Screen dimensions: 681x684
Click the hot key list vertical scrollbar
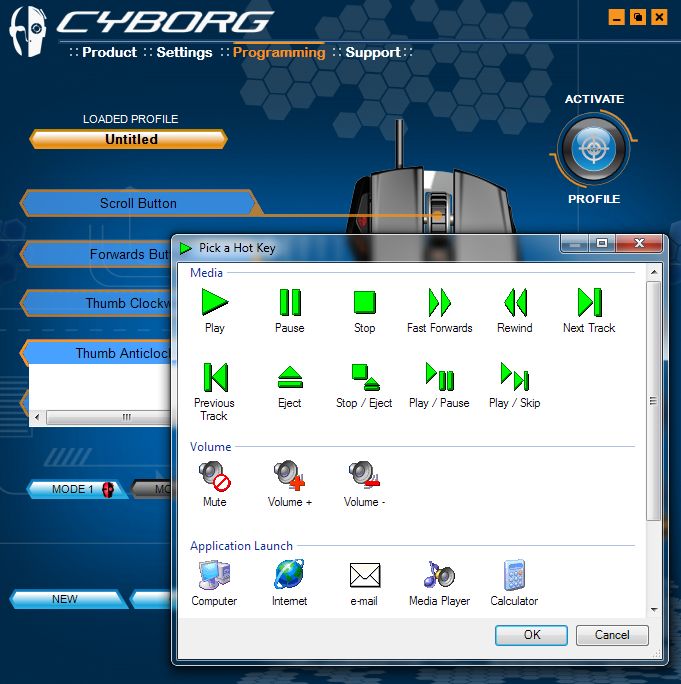(x=653, y=400)
